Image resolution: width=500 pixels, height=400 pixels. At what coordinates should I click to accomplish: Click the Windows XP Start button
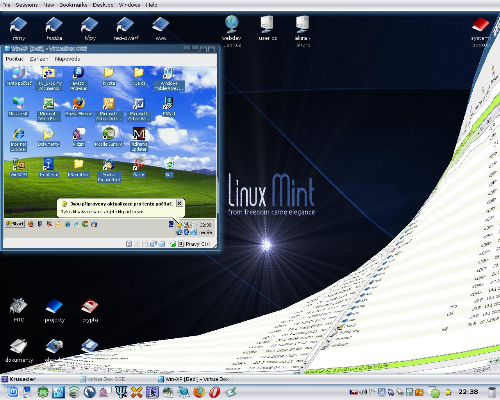[15, 224]
